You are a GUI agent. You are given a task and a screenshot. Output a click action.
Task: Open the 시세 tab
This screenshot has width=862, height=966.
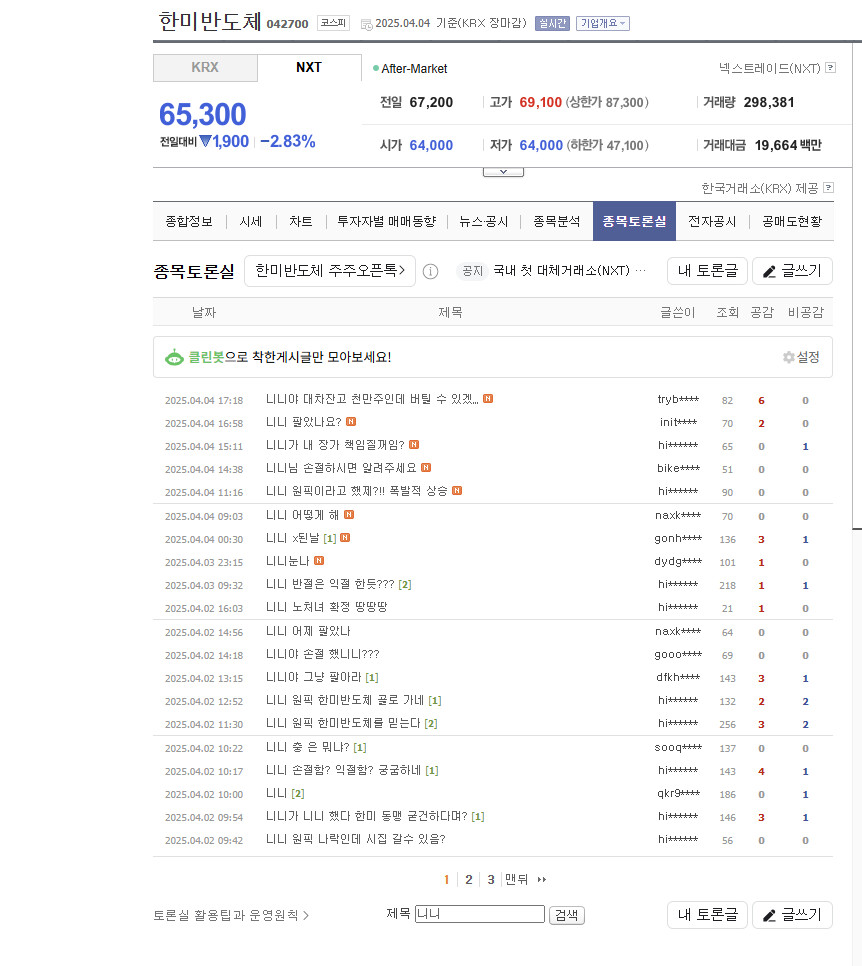[251, 221]
